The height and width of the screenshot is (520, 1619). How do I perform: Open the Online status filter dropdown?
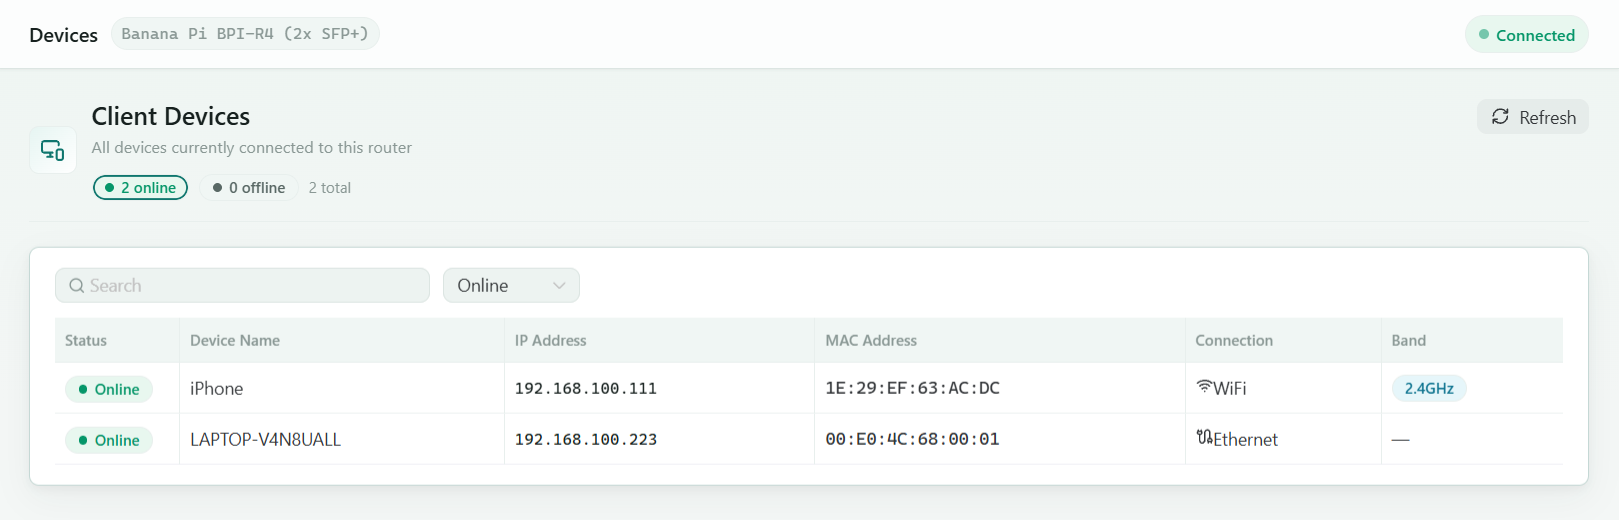[x=511, y=285]
